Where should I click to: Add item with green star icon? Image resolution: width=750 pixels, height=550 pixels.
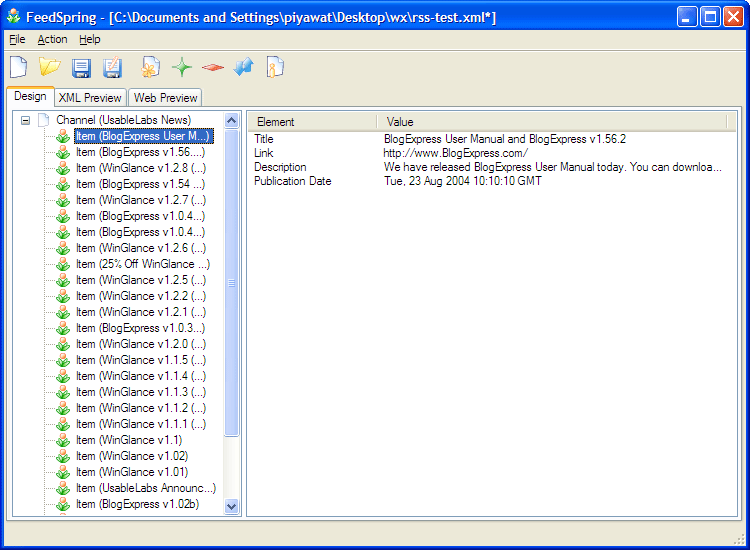pos(182,67)
